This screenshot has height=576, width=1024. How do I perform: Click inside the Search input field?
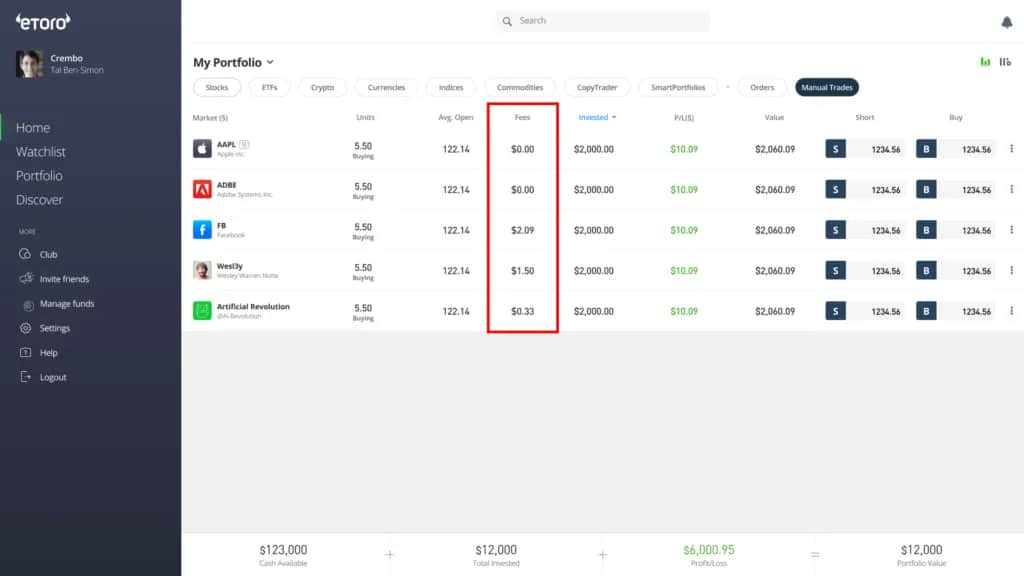[600, 20]
